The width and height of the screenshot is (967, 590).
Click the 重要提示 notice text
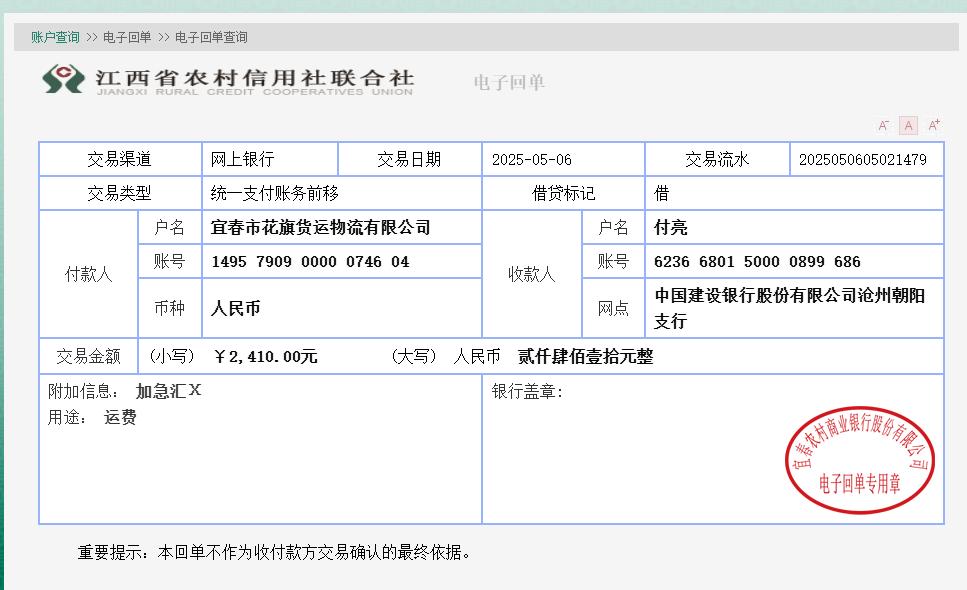coord(274,552)
